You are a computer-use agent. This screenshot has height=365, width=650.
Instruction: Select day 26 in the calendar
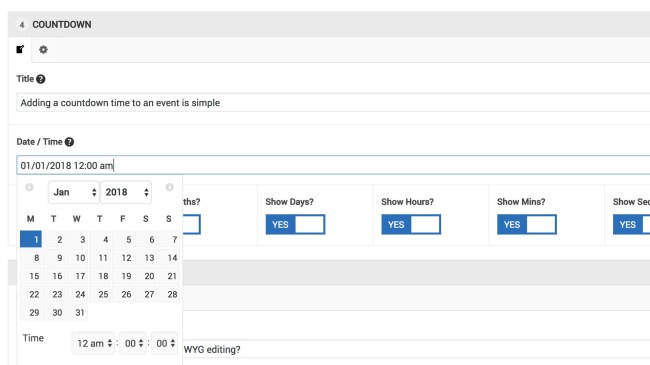tap(124, 294)
